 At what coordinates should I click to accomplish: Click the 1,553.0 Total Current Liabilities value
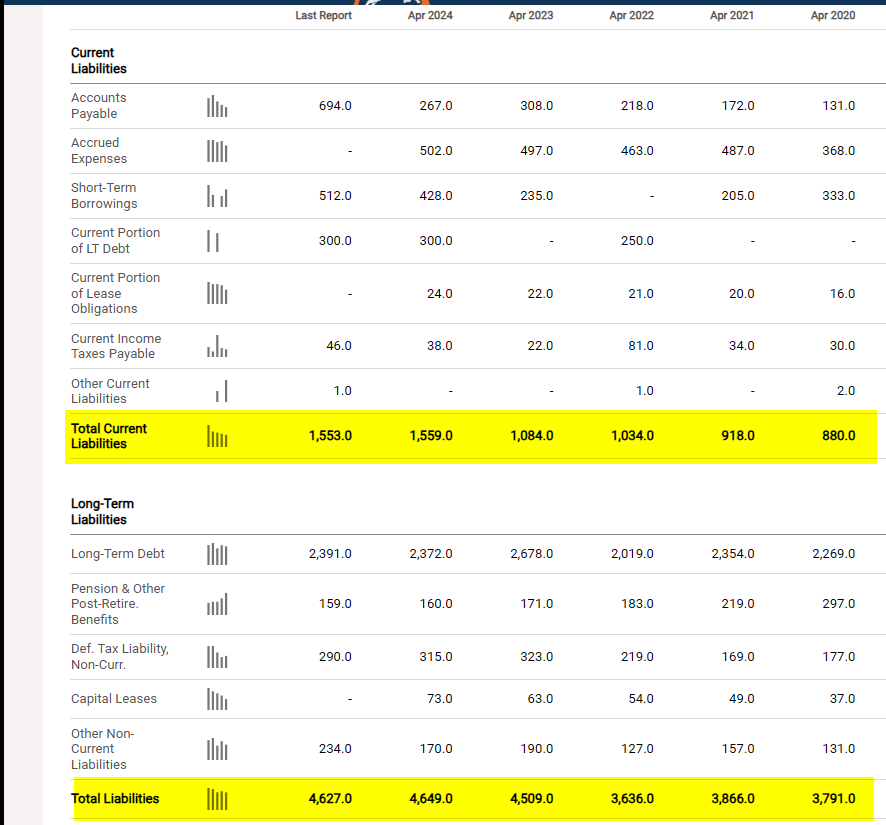pos(330,436)
